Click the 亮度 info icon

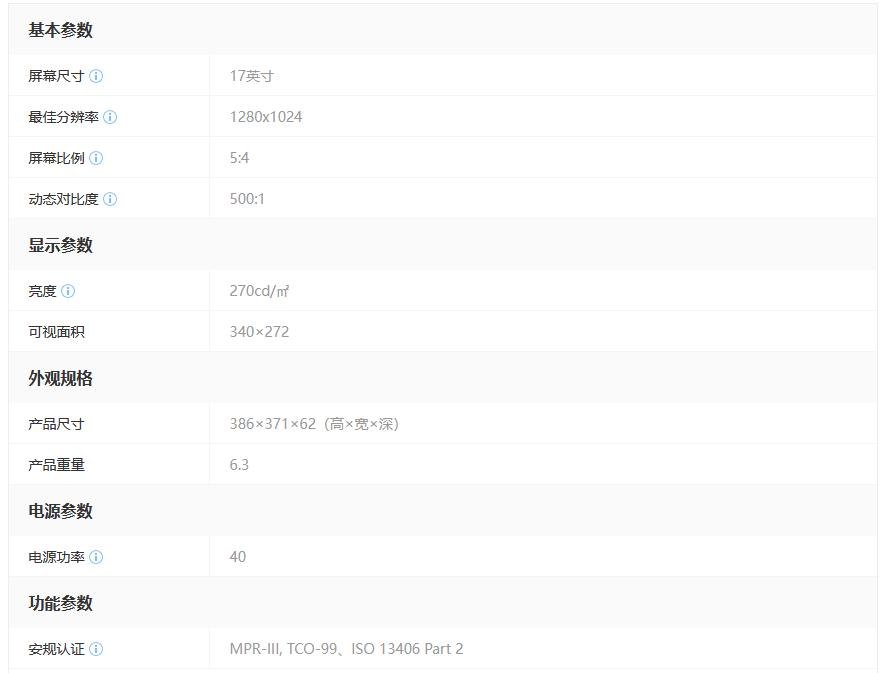point(68,291)
